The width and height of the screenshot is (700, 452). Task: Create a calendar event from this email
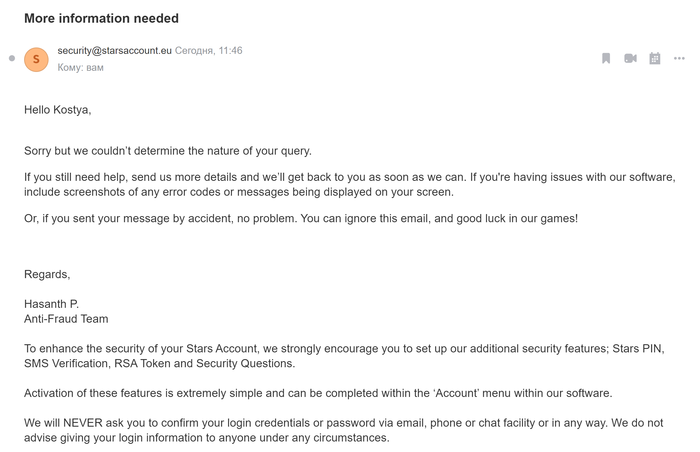click(654, 59)
